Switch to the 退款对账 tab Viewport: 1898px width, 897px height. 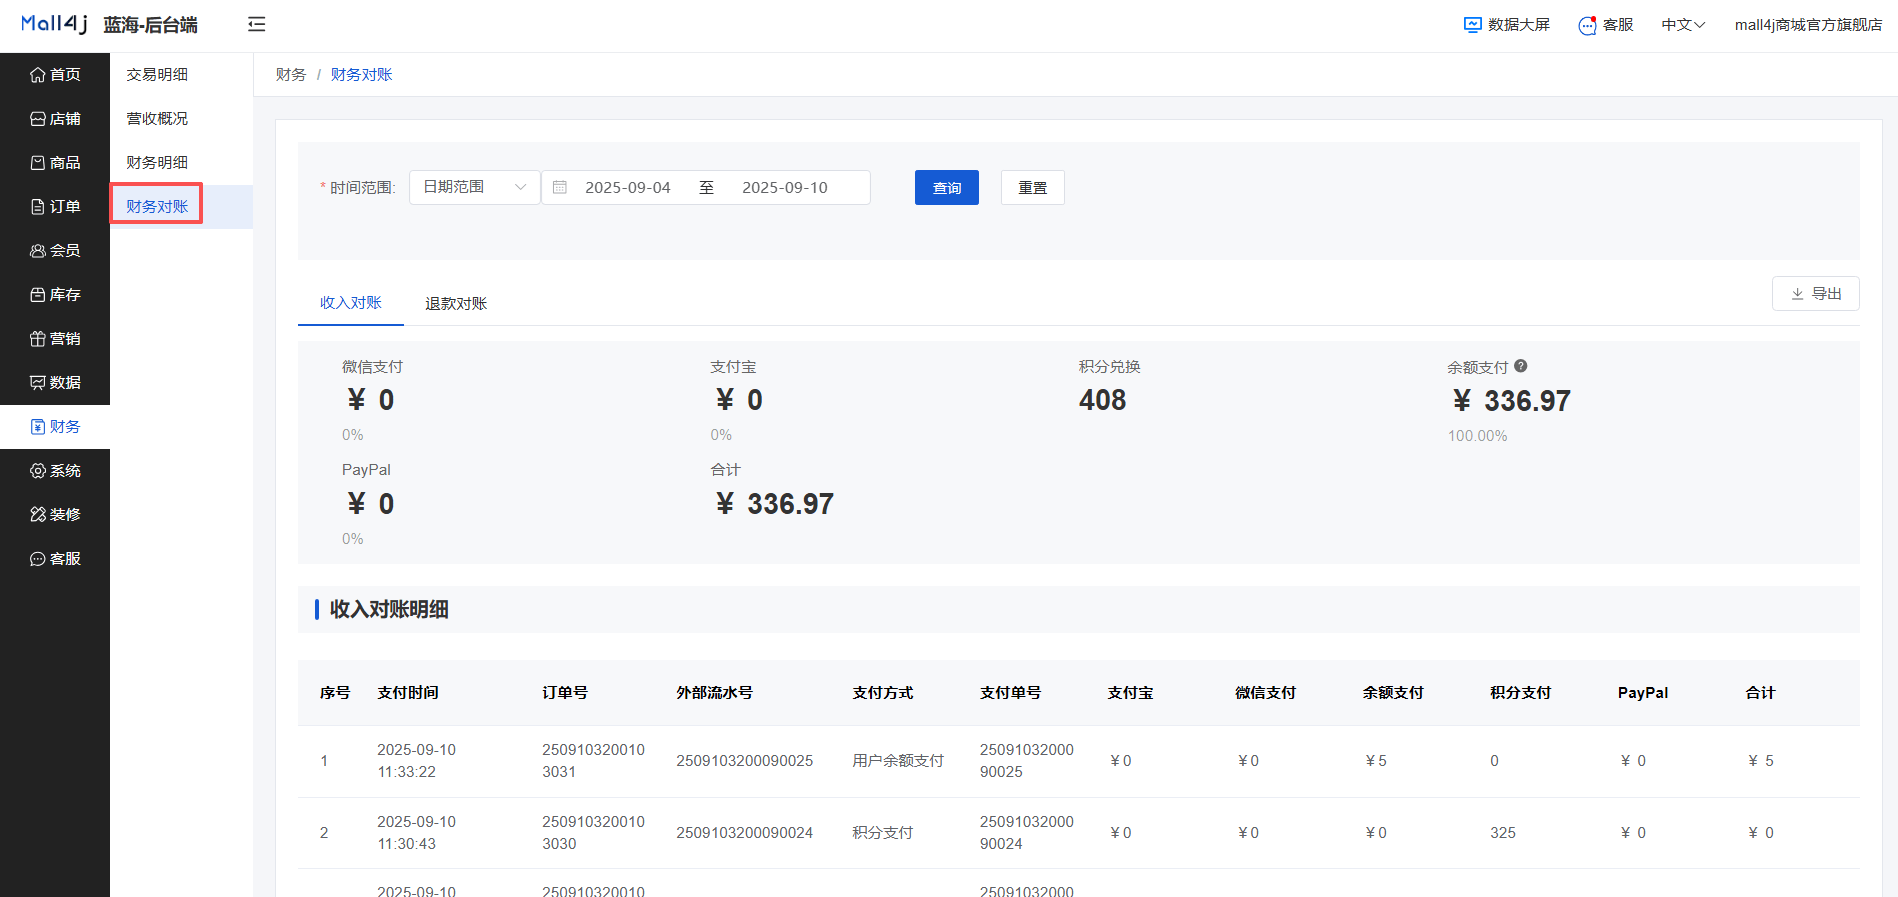456,304
